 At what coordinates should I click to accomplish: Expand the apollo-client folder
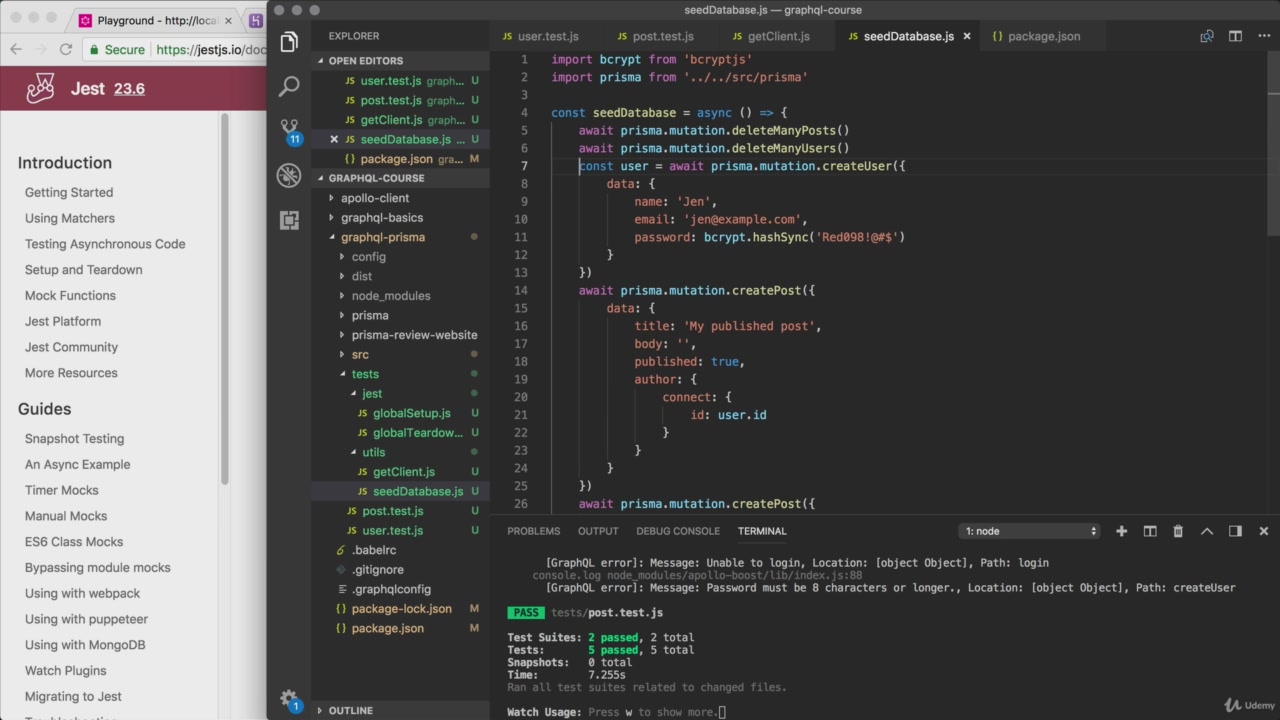point(375,198)
